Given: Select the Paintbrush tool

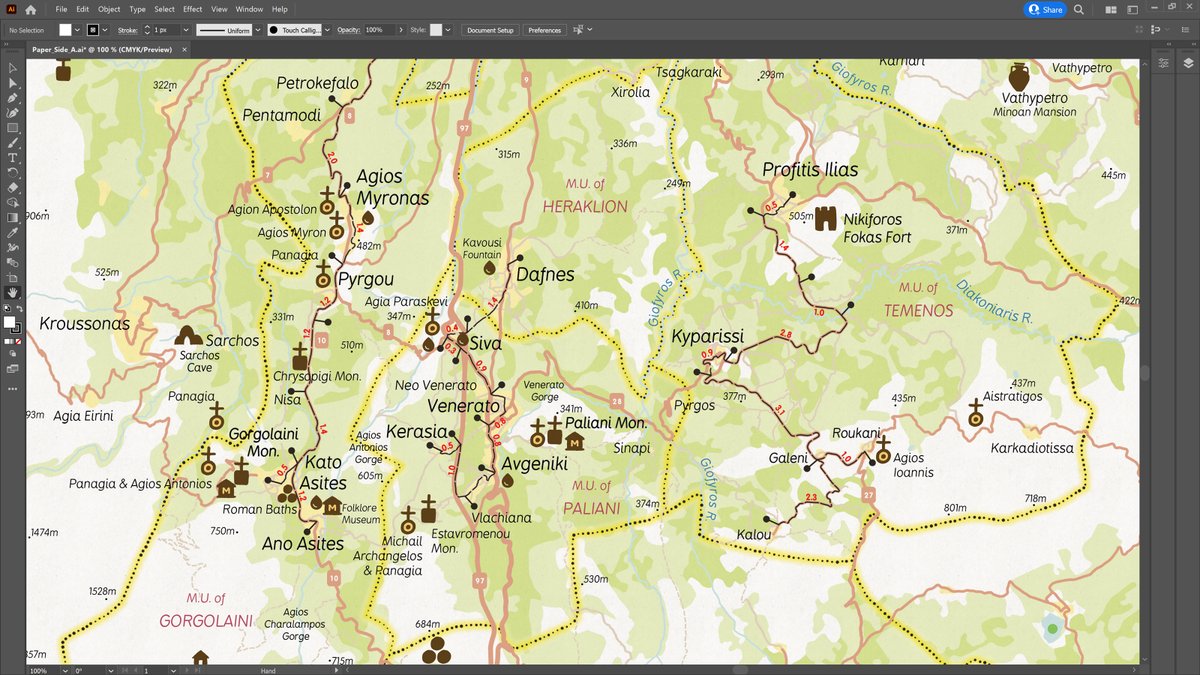Looking at the screenshot, I should (13, 143).
